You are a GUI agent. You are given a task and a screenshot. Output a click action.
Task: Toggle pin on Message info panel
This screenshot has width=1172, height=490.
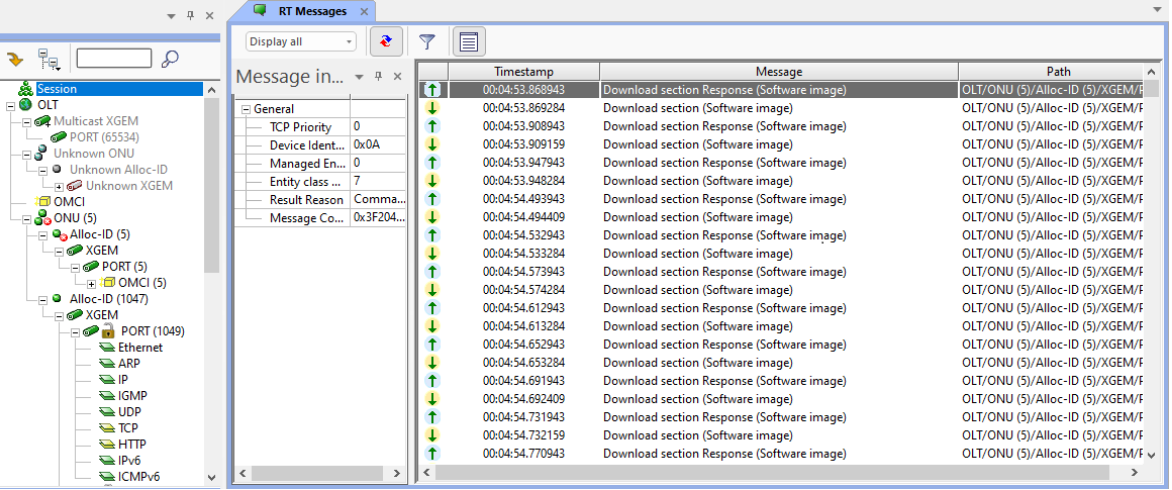click(379, 77)
